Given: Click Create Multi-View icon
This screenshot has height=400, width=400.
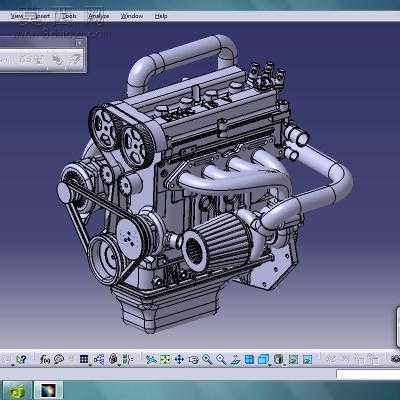Looking at the screenshot, I should [x=249, y=359].
